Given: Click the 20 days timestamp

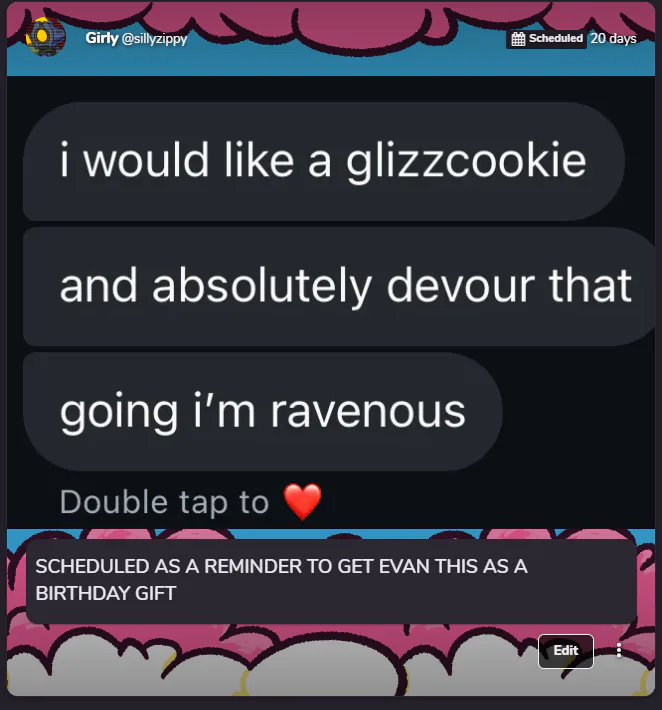Looking at the screenshot, I should (x=613, y=38).
